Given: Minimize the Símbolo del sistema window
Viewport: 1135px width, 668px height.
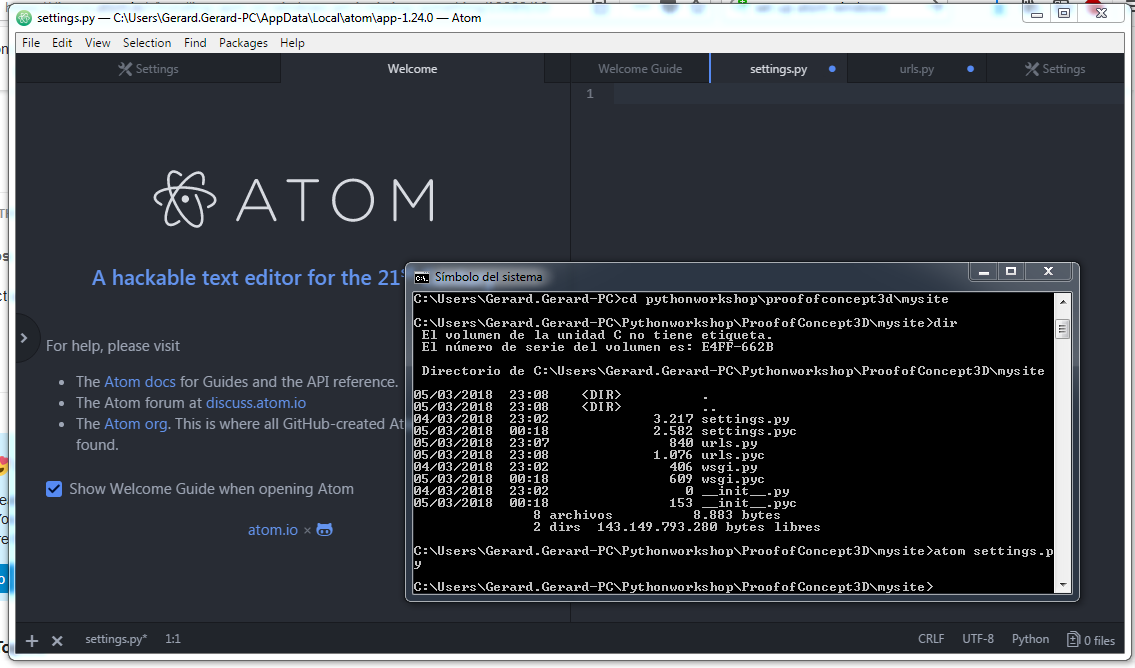Looking at the screenshot, I should coord(983,272).
